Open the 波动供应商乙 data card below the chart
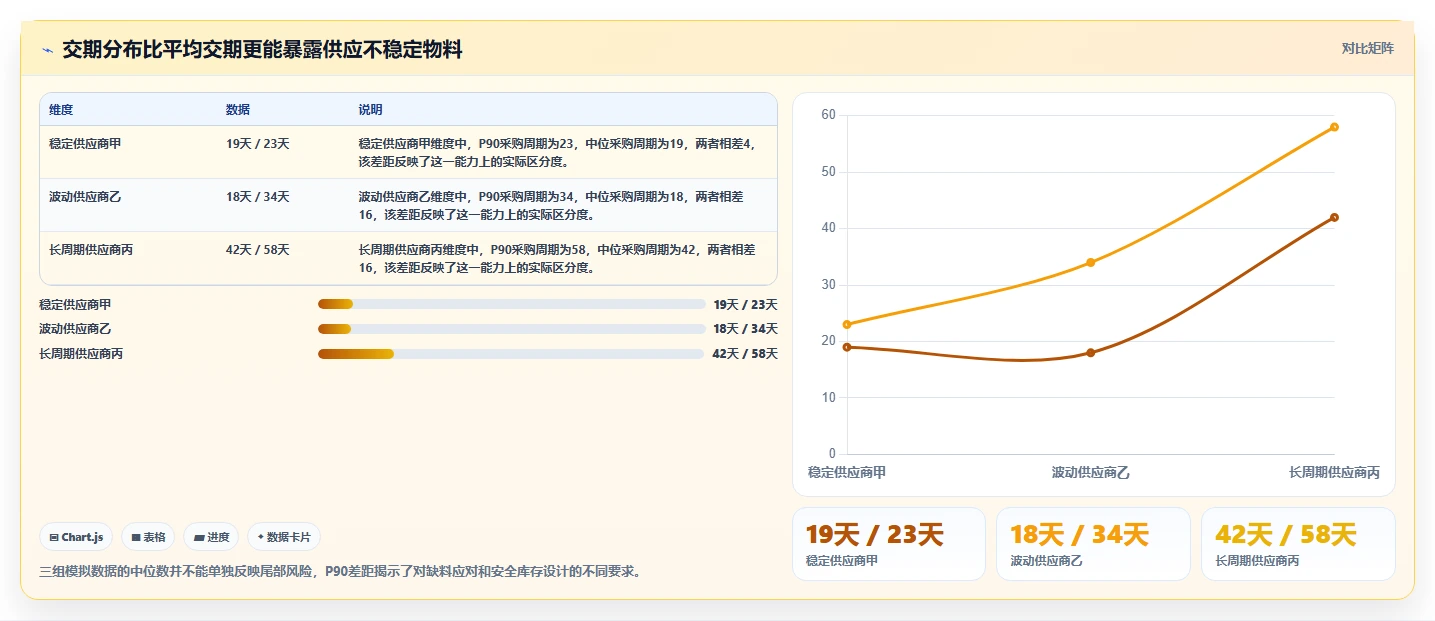1435x621 pixels. [x=1093, y=544]
